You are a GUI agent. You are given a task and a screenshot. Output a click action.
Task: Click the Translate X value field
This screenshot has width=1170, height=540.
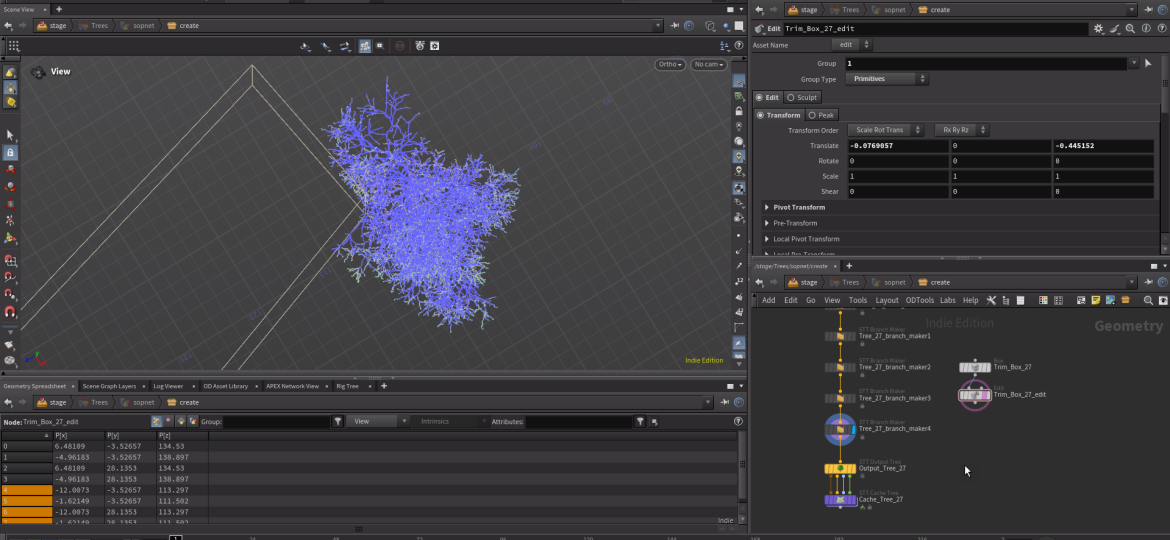pyautogui.click(x=897, y=146)
